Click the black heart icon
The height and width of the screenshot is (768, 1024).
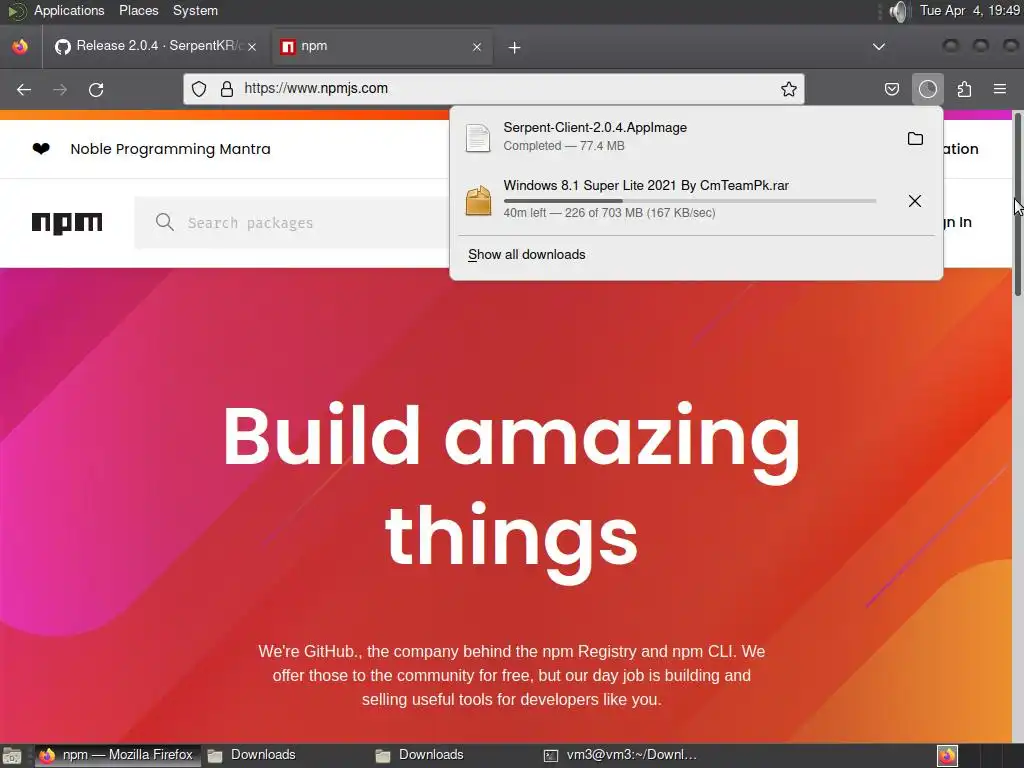[41, 149]
